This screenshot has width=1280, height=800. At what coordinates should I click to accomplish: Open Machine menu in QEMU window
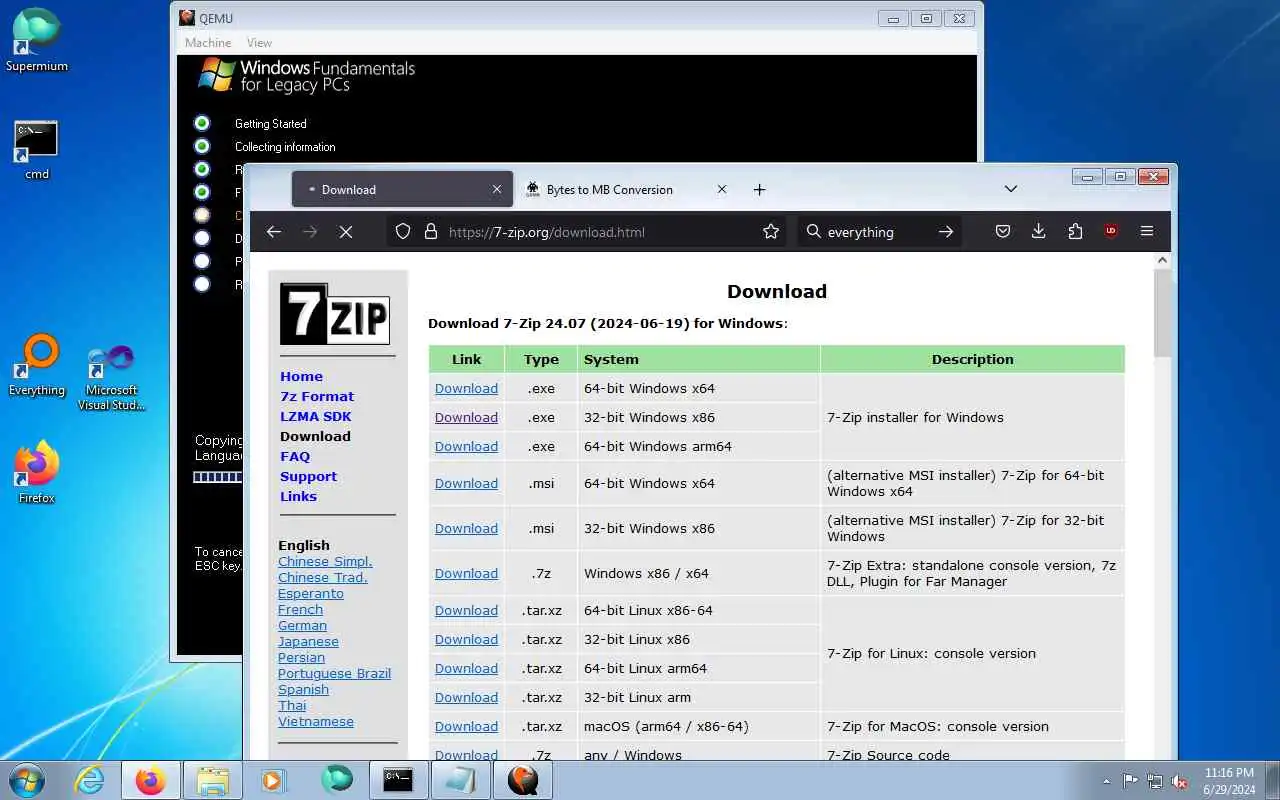pyautogui.click(x=208, y=42)
